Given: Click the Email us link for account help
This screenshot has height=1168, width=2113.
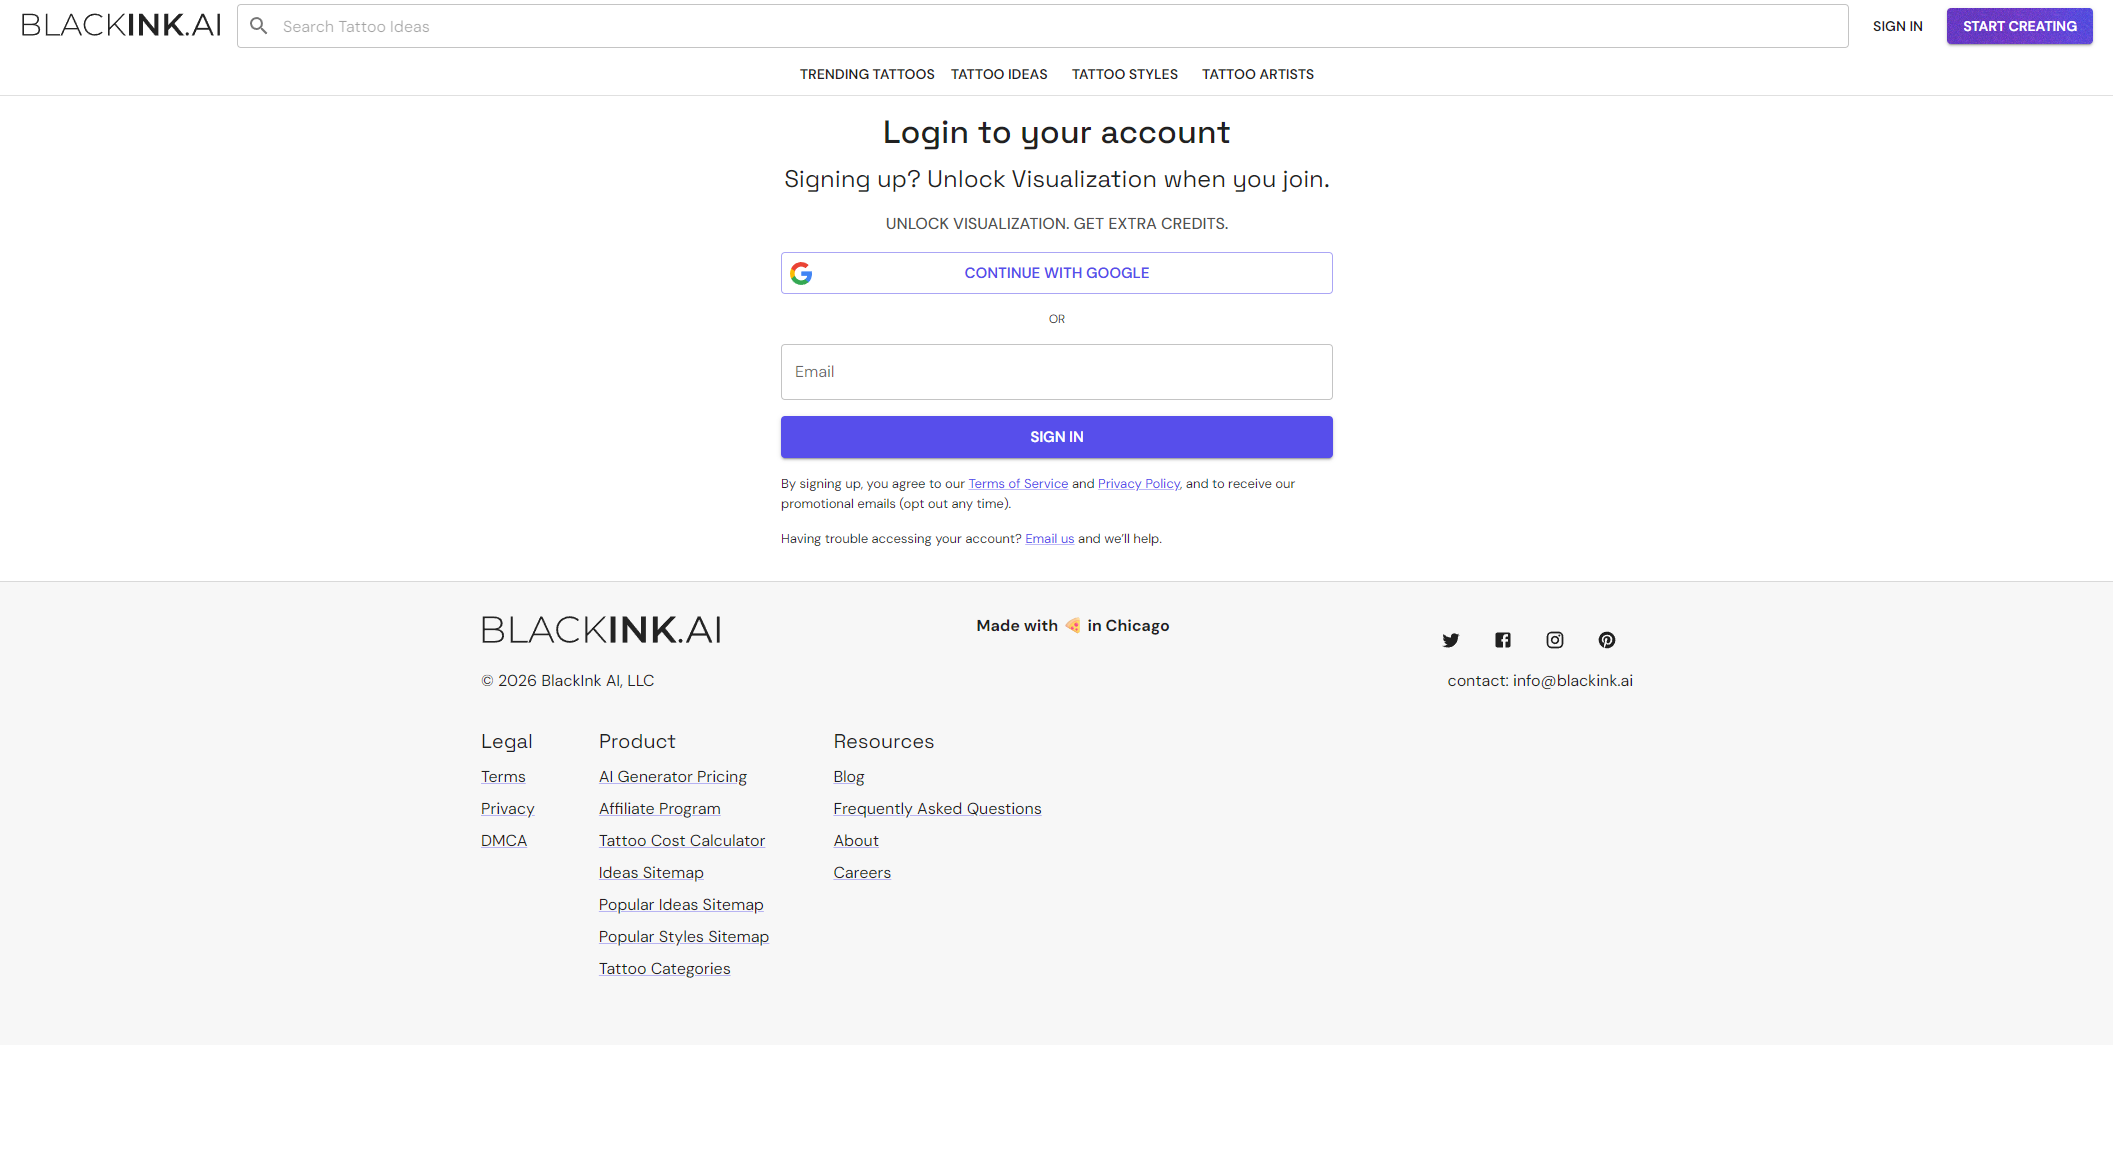Looking at the screenshot, I should pyautogui.click(x=1049, y=538).
